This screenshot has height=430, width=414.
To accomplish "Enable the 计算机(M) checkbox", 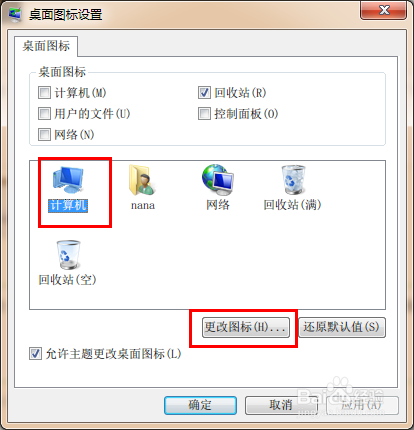I will click(x=44, y=93).
